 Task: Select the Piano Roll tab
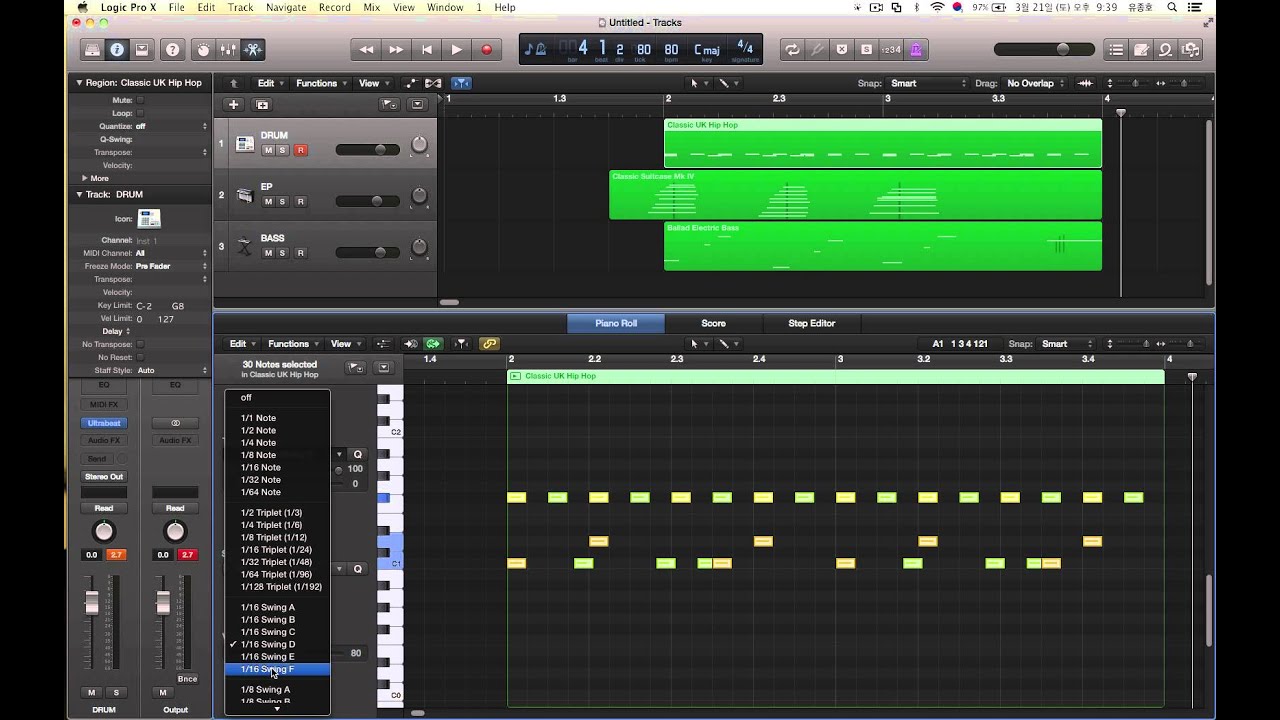[x=615, y=323]
